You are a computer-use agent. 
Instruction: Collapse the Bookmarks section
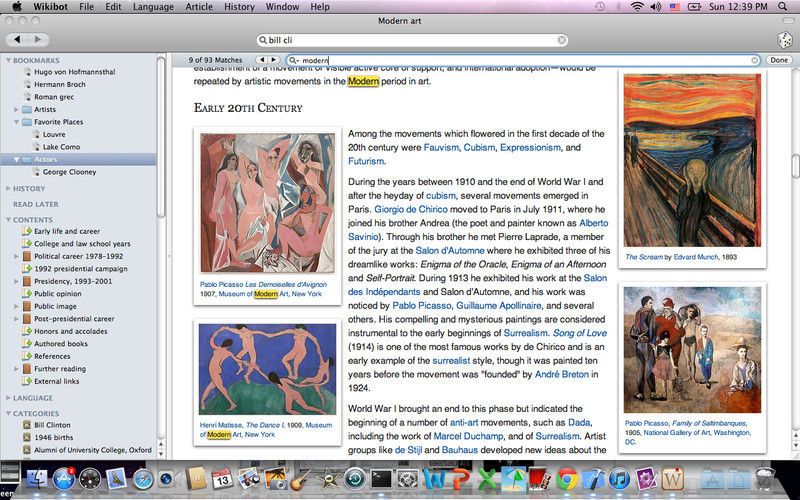pyautogui.click(x=8, y=60)
